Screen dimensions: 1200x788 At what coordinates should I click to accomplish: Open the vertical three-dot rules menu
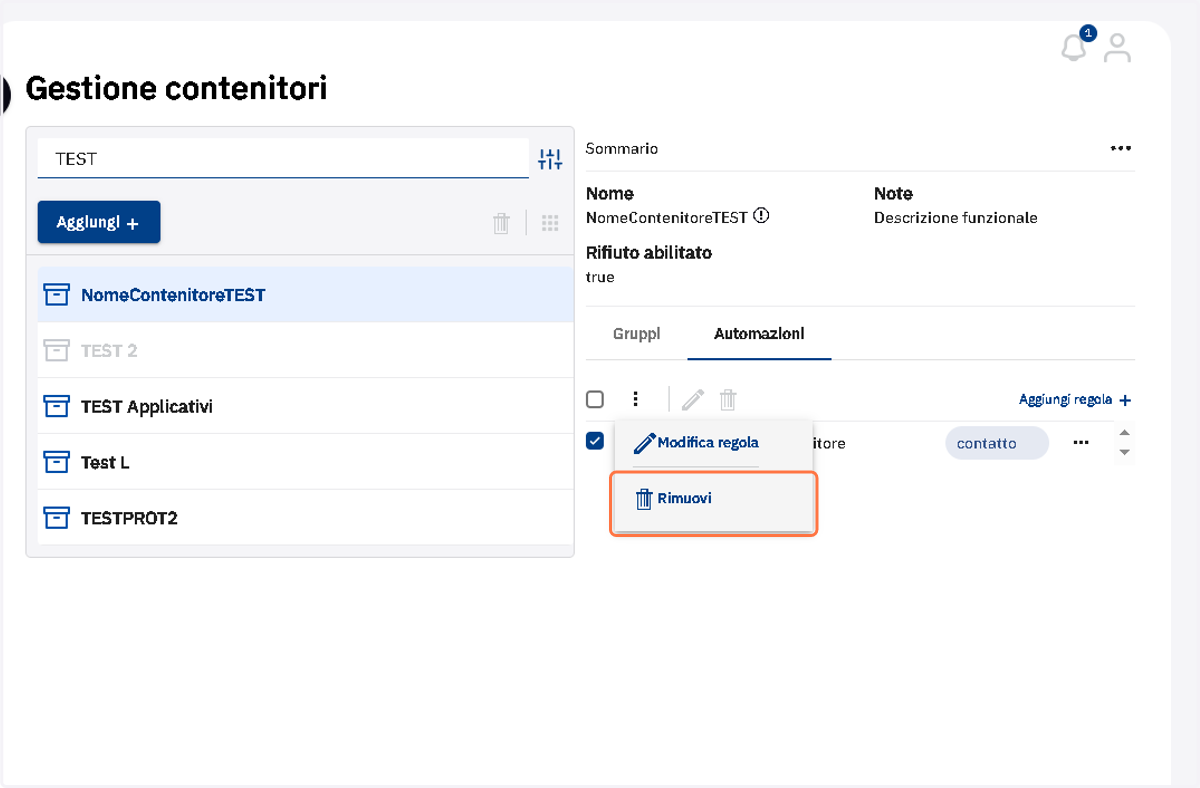(635, 399)
